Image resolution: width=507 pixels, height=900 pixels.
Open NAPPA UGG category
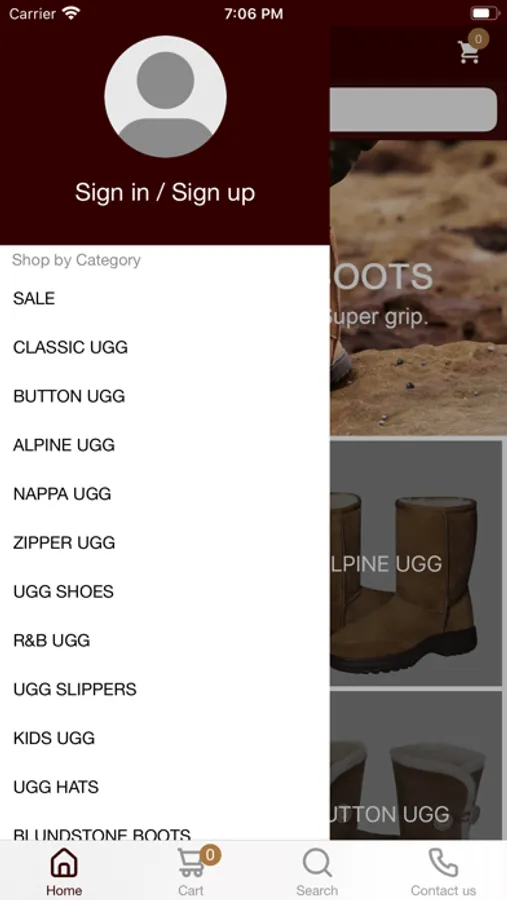(165, 494)
